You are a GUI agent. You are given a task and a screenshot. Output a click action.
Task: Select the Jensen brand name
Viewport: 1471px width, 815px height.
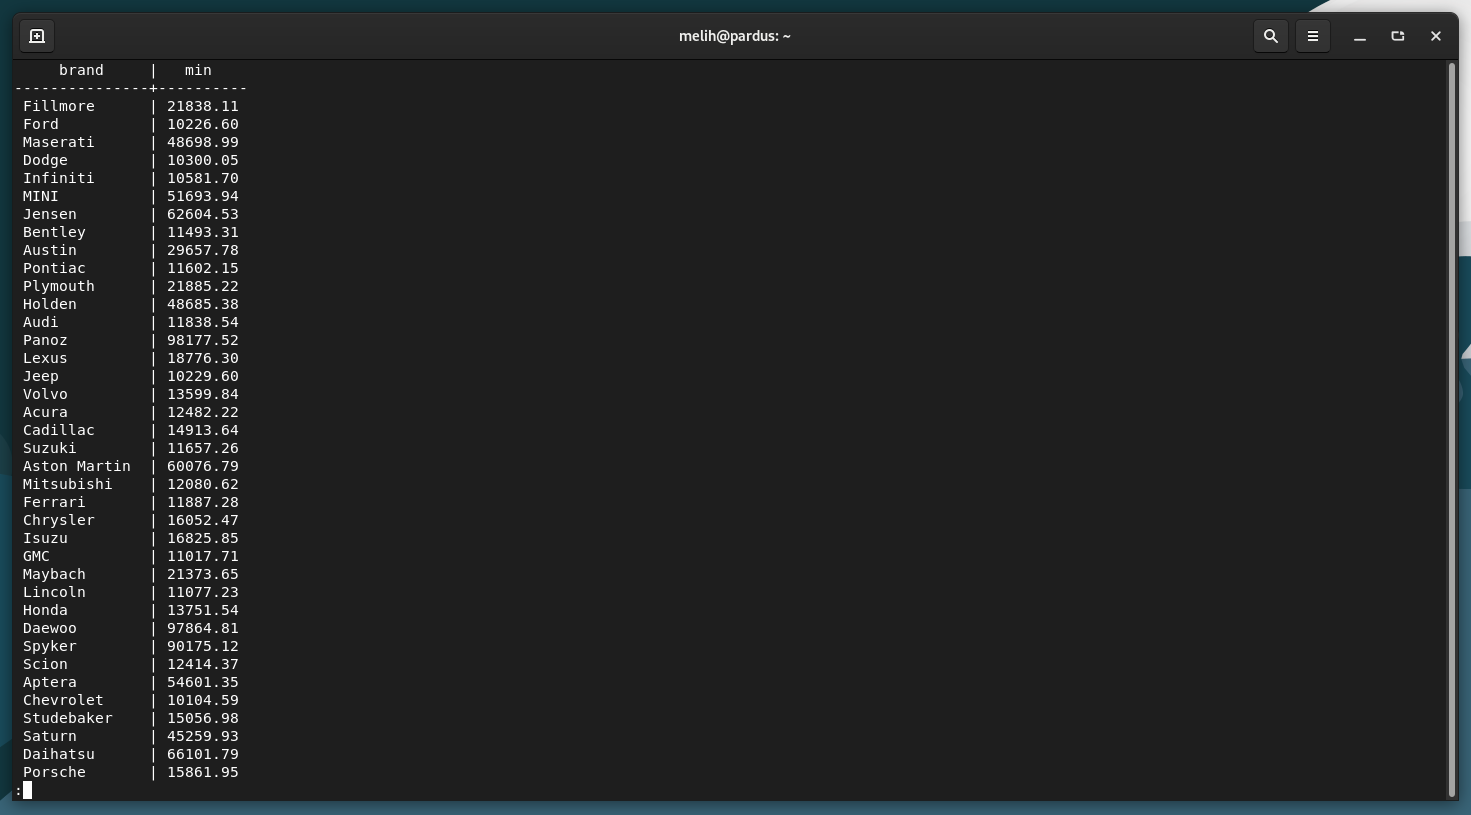pos(50,214)
